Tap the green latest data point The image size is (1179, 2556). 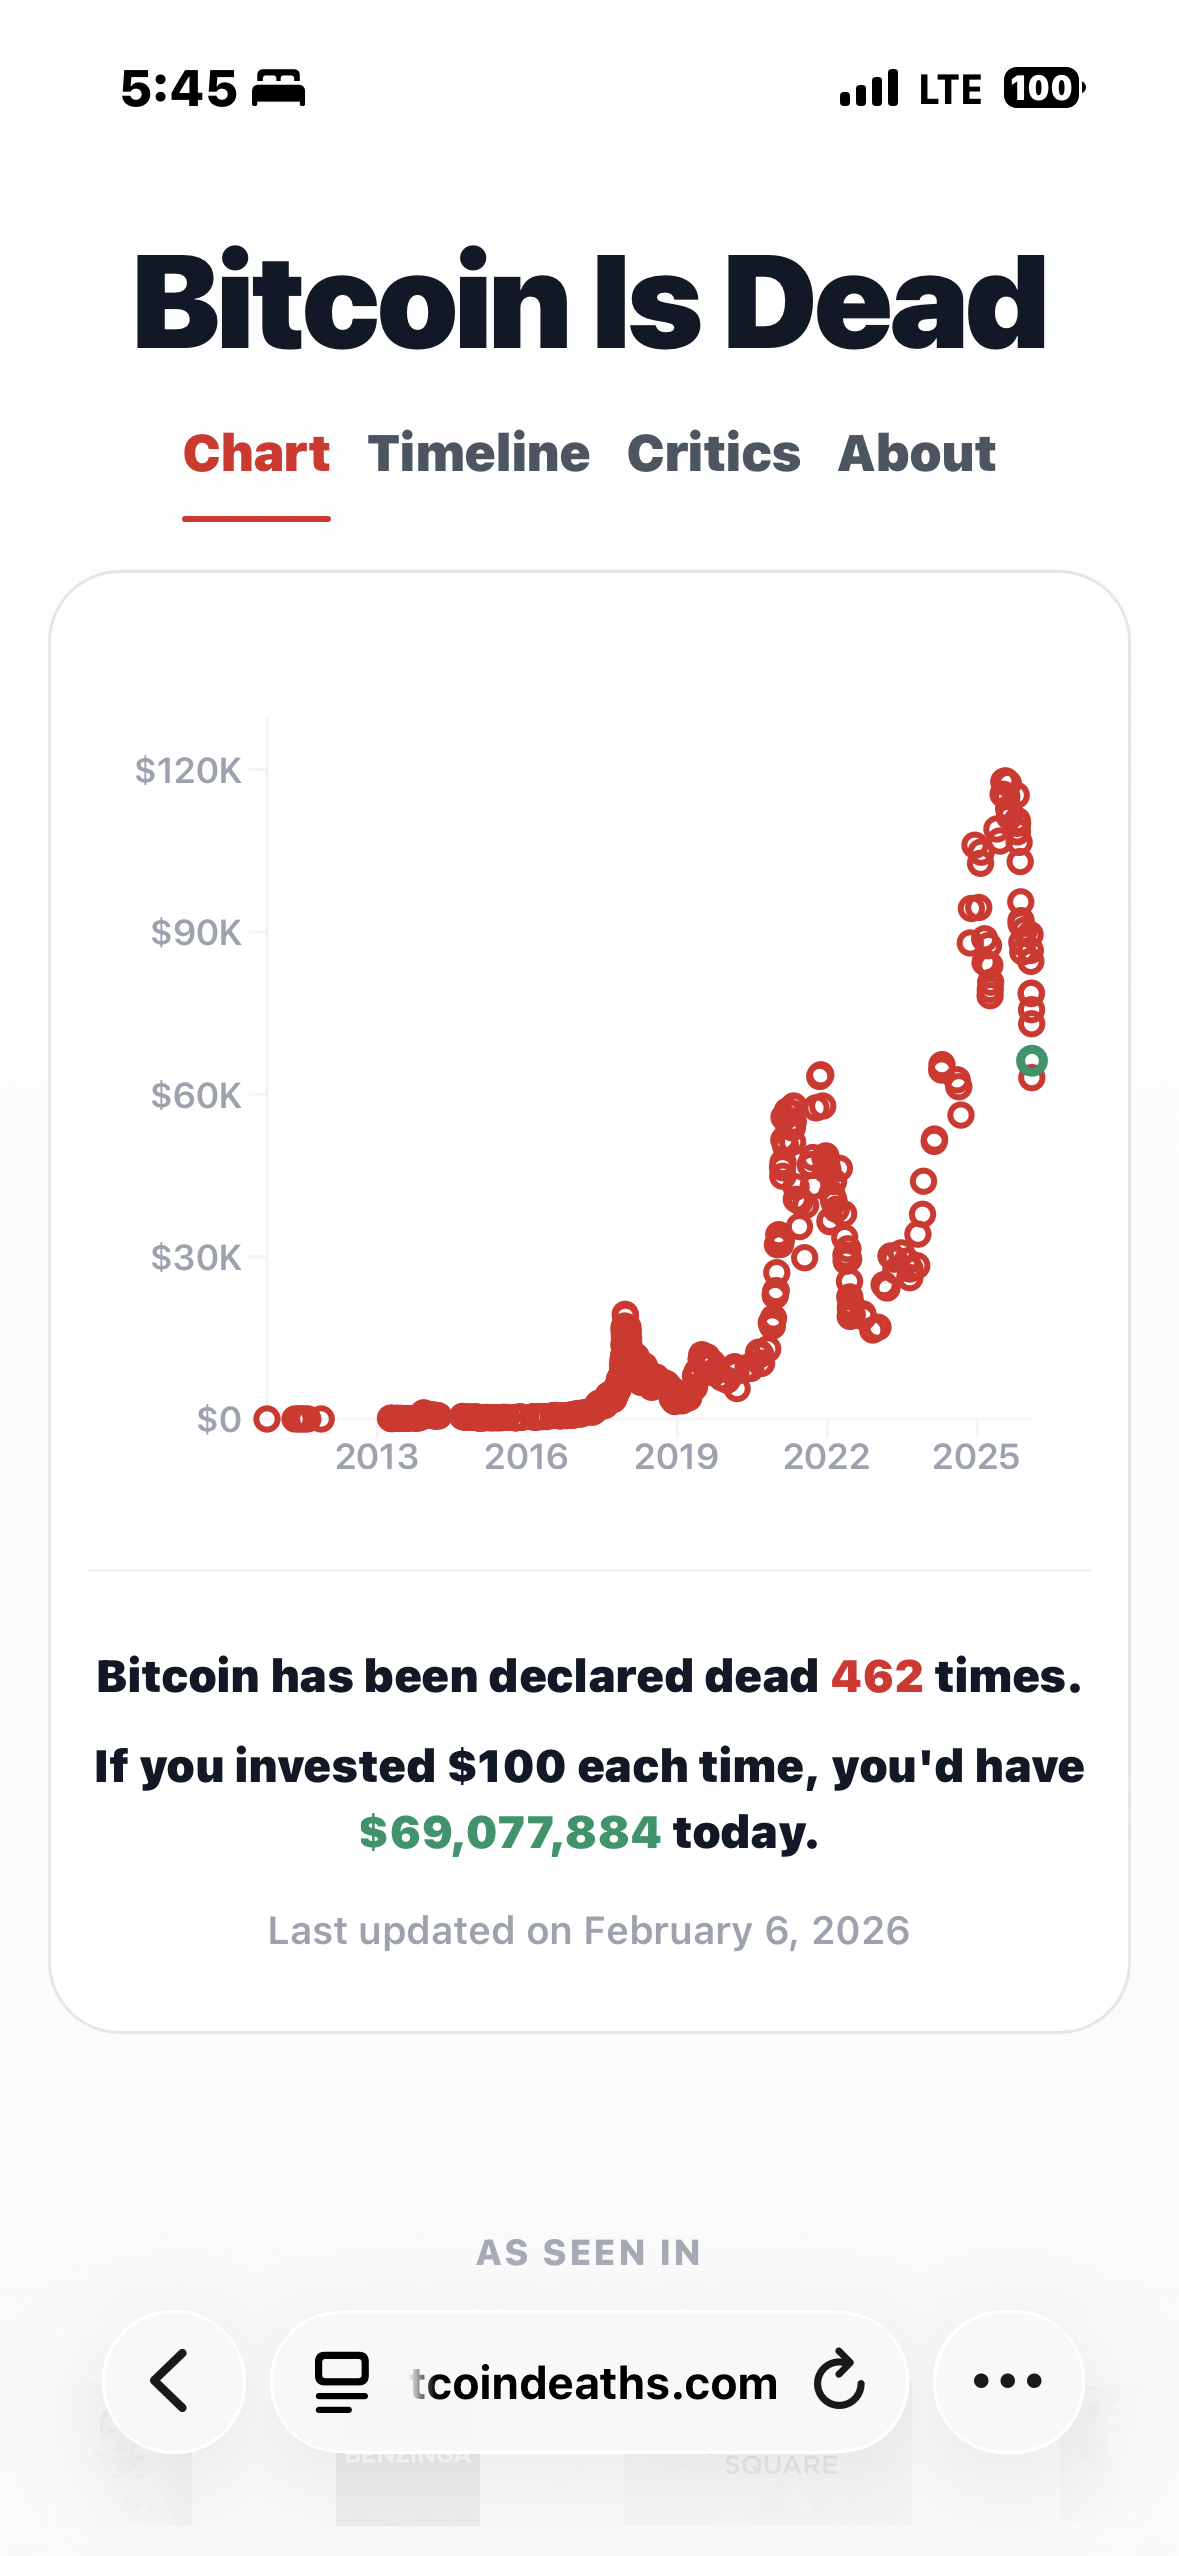[x=1032, y=1060]
